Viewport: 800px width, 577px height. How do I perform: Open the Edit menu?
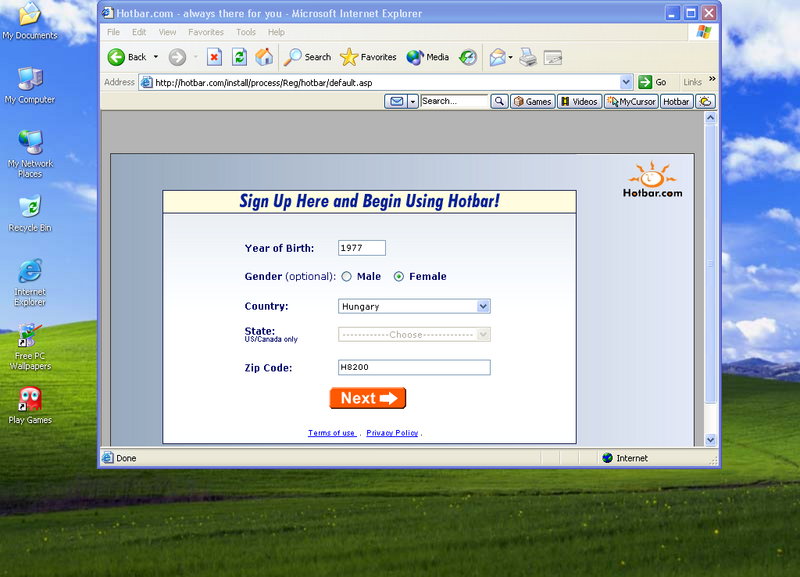139,32
